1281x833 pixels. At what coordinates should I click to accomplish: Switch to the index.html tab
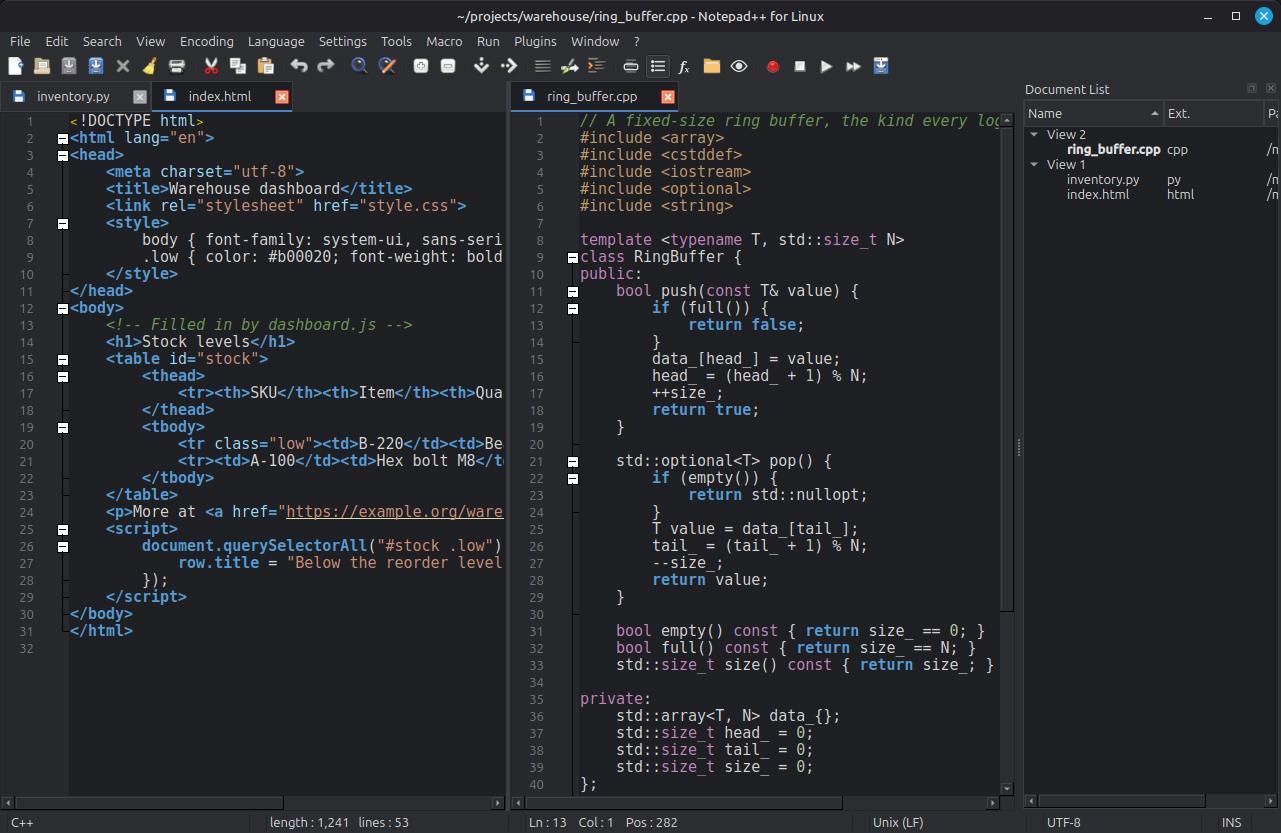[x=221, y=97]
